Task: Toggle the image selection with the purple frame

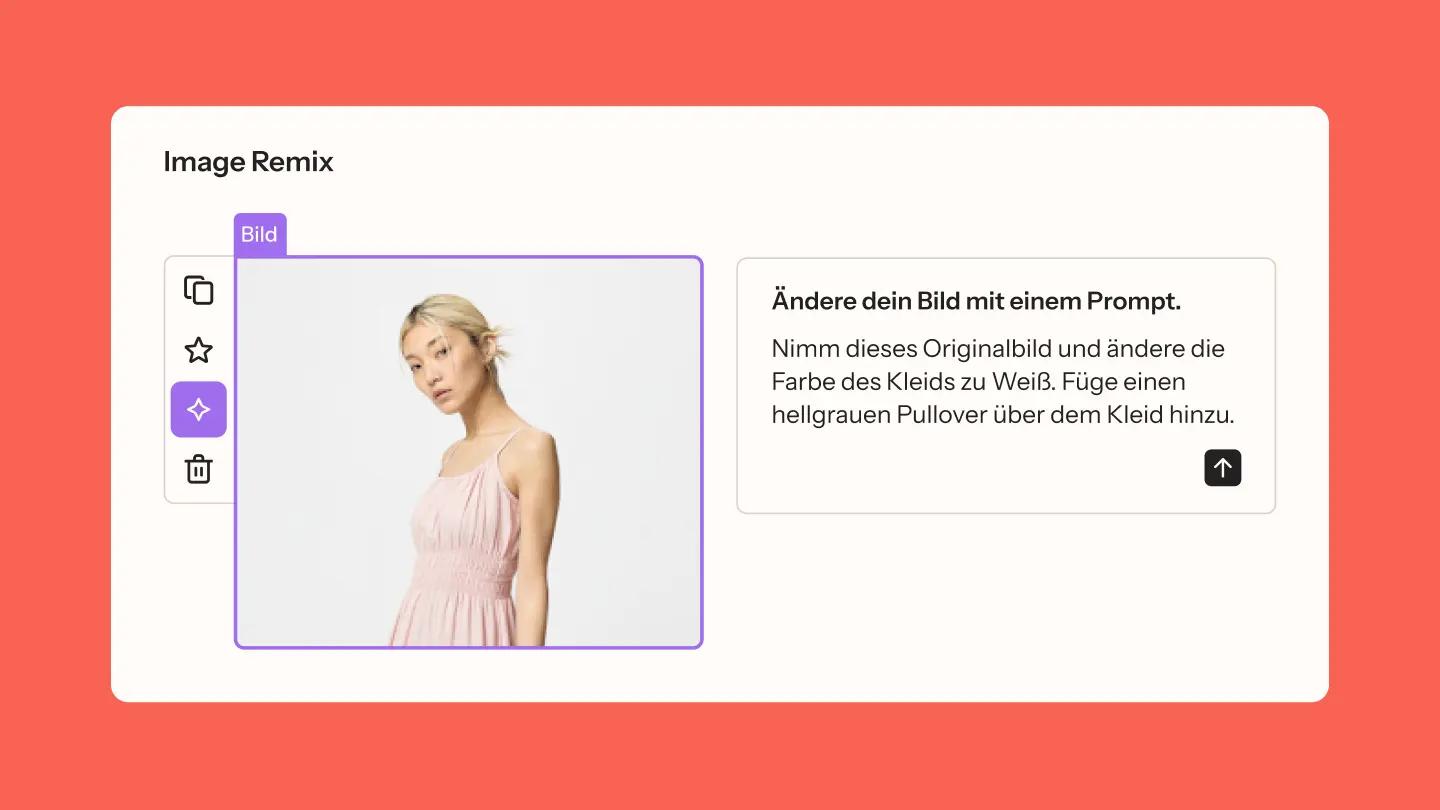Action: [468, 450]
